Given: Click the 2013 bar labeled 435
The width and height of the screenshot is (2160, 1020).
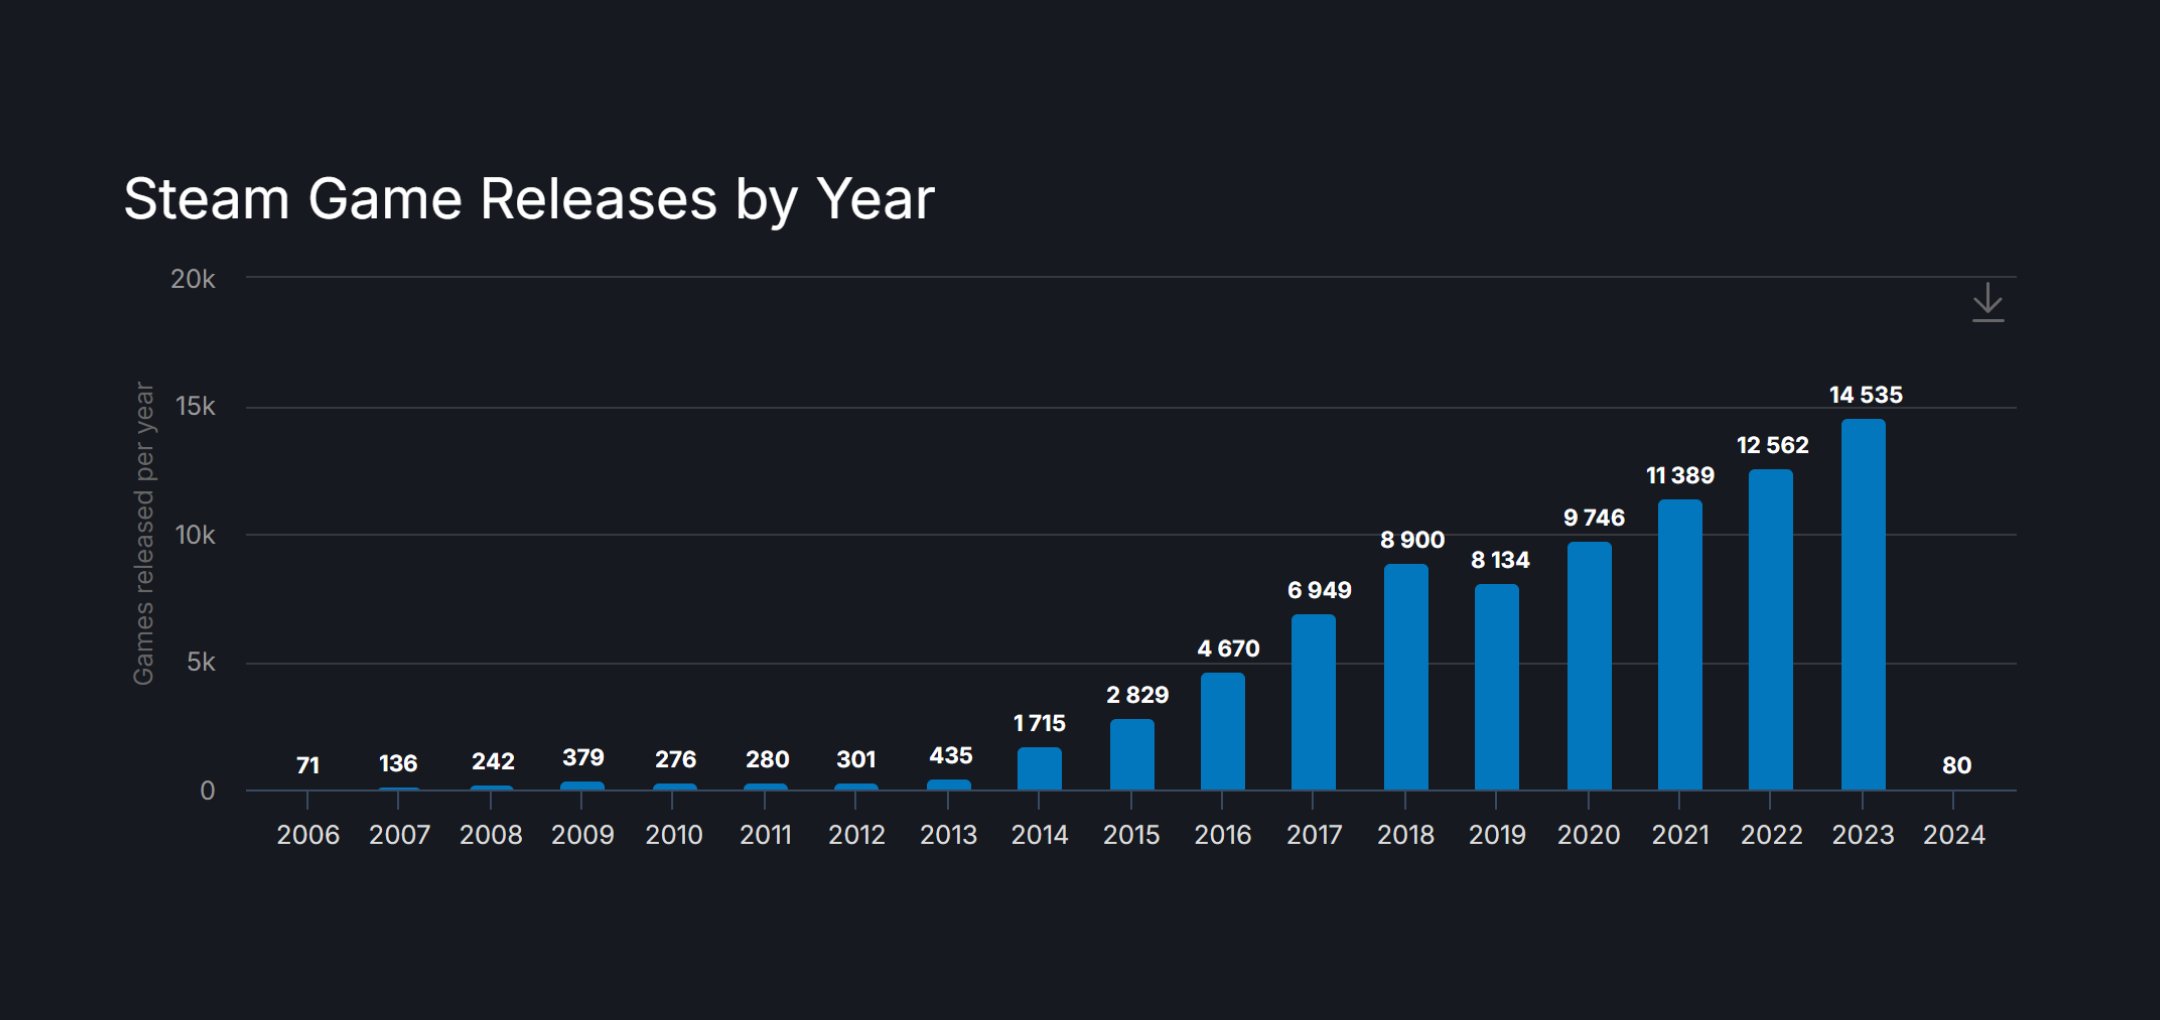Looking at the screenshot, I should 948,785.
